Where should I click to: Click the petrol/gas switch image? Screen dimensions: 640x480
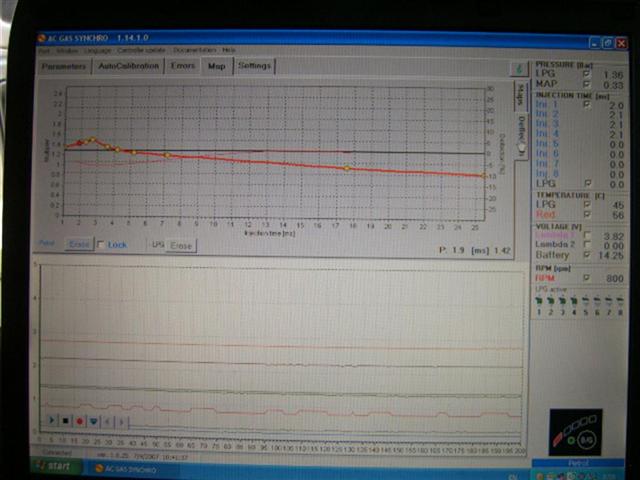576,433
